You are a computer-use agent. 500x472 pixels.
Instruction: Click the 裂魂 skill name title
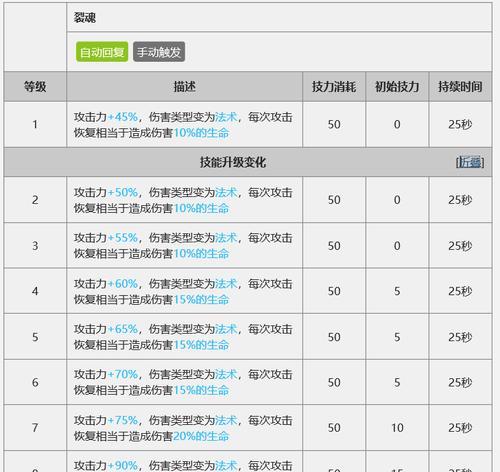click(85, 18)
